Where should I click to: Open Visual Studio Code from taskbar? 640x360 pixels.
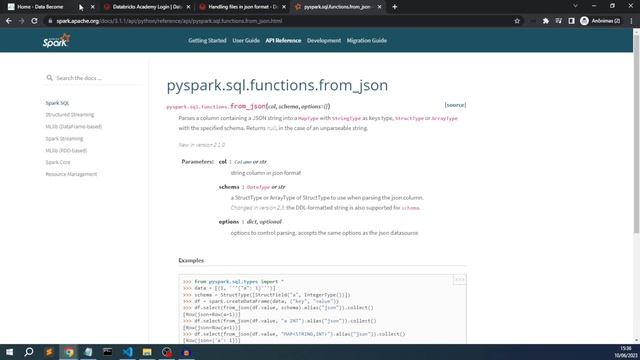click(127, 352)
